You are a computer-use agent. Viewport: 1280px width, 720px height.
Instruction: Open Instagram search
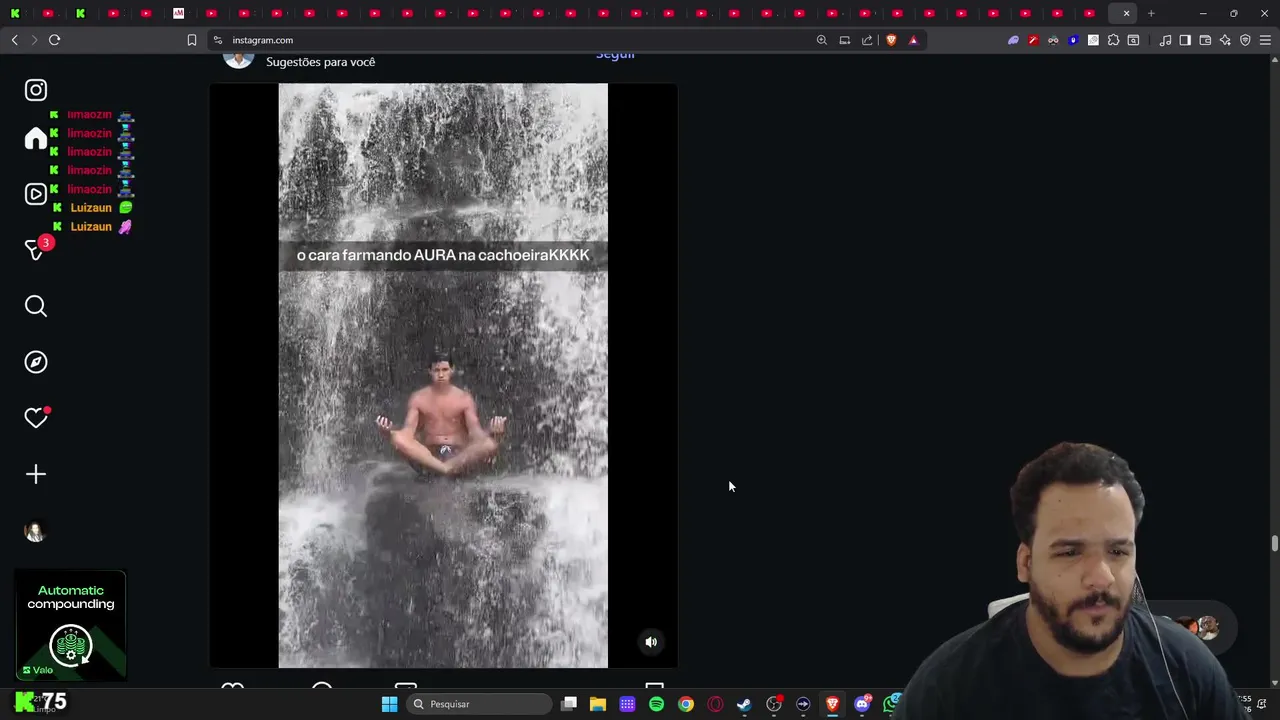pyautogui.click(x=36, y=306)
